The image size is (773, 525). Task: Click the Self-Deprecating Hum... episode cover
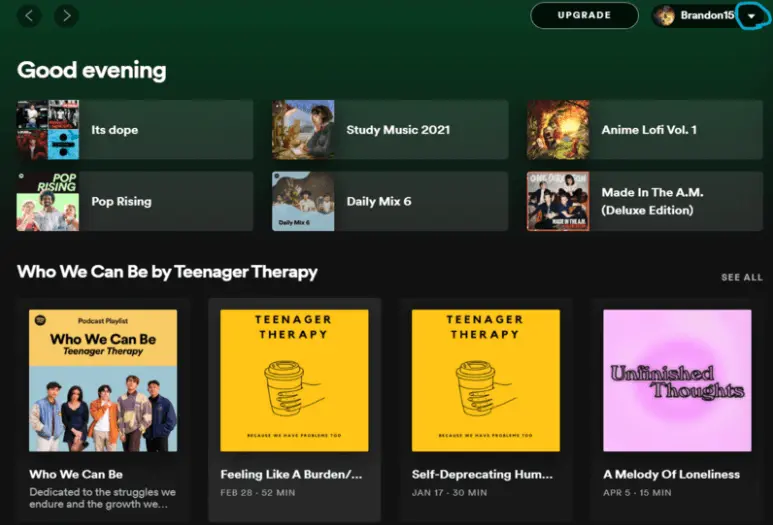(486, 380)
